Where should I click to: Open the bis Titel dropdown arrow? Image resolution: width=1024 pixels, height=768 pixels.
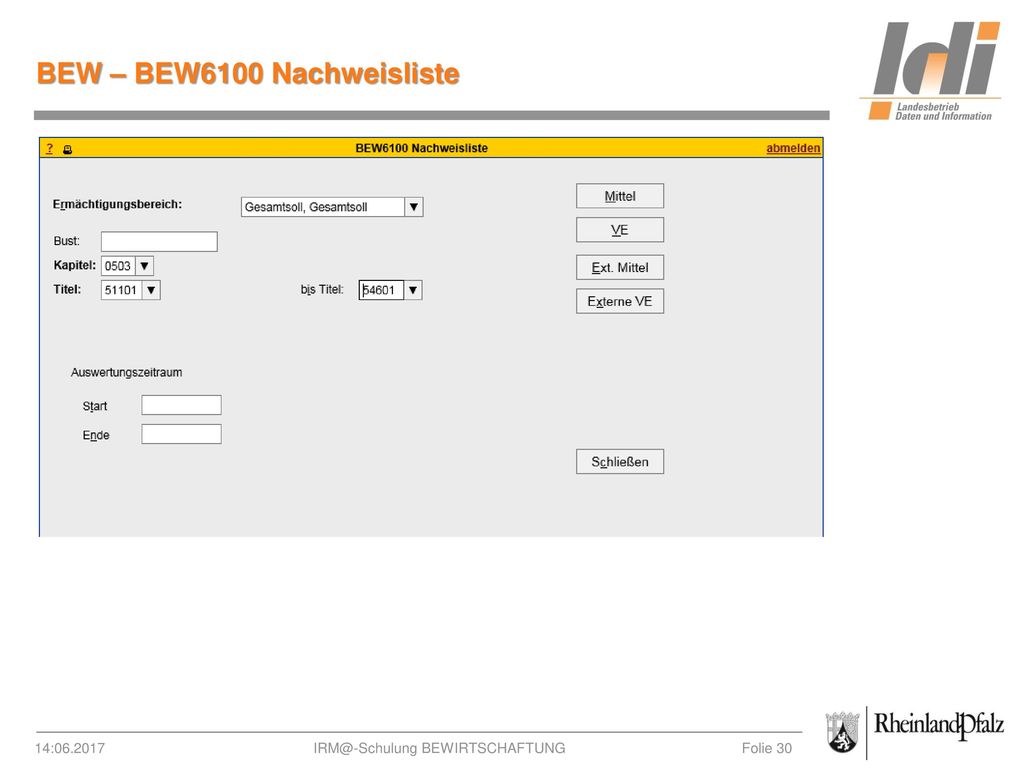[x=413, y=290]
